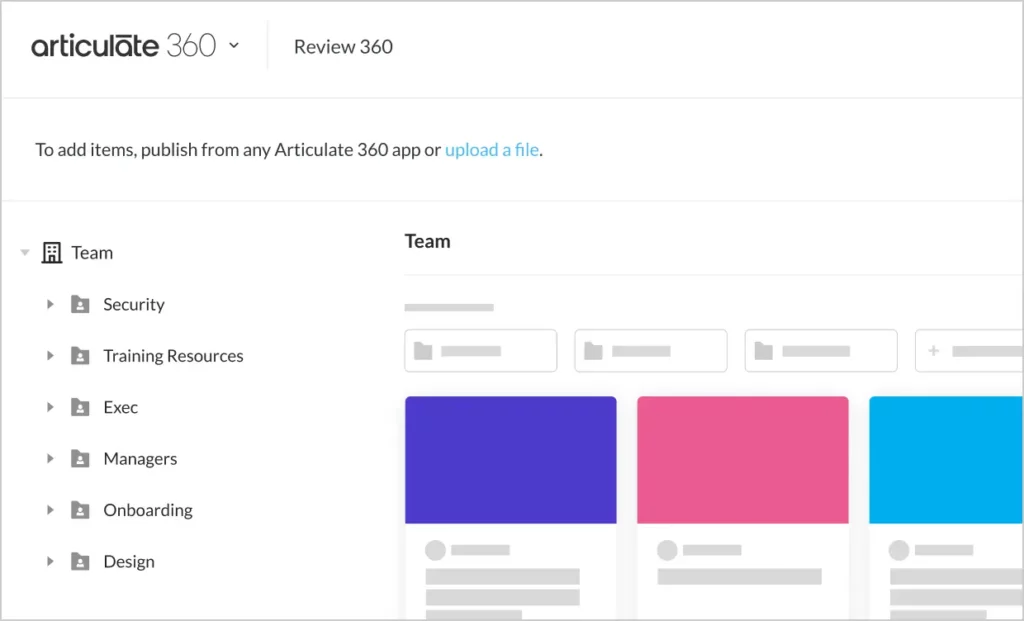Image resolution: width=1024 pixels, height=621 pixels.
Task: Expand the Managers folder arrow
Action: coord(50,459)
